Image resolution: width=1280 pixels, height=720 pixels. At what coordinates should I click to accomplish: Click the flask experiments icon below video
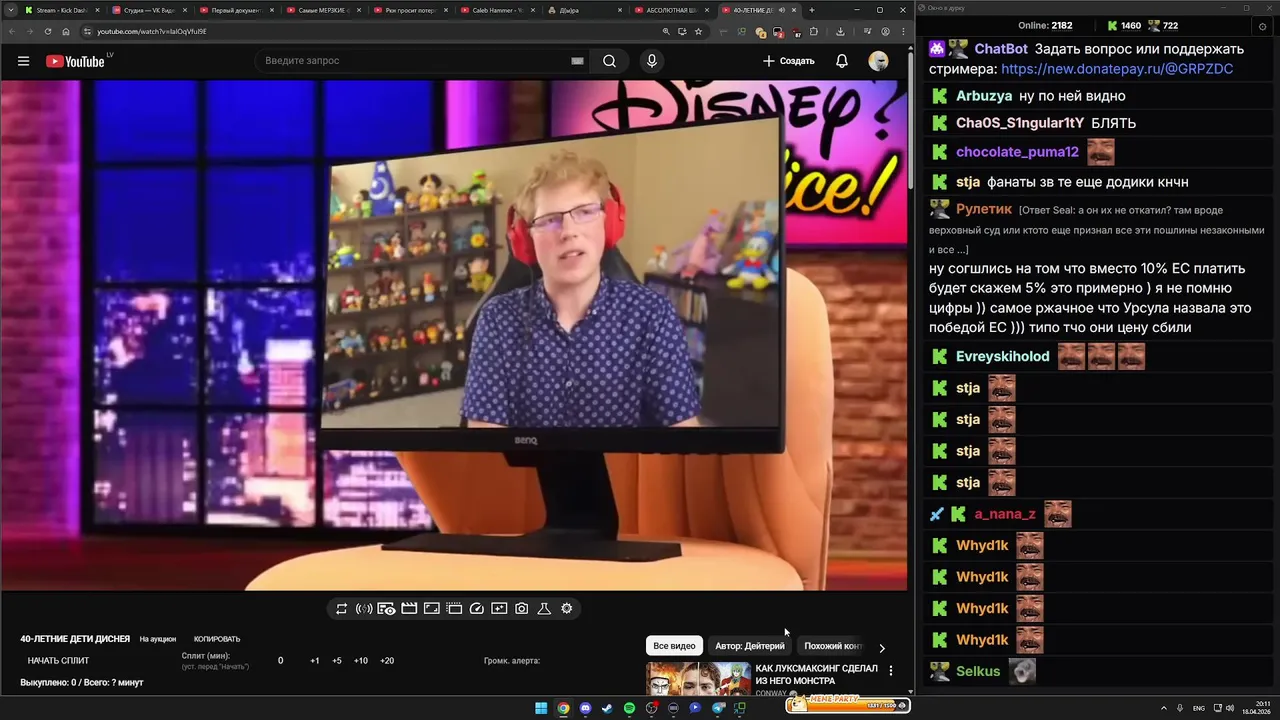click(x=544, y=608)
